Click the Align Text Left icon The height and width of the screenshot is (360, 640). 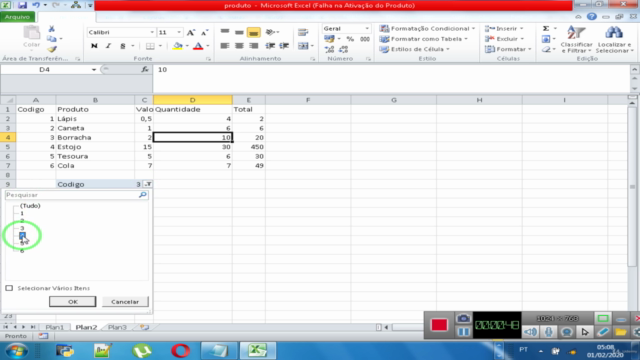tap(224, 46)
